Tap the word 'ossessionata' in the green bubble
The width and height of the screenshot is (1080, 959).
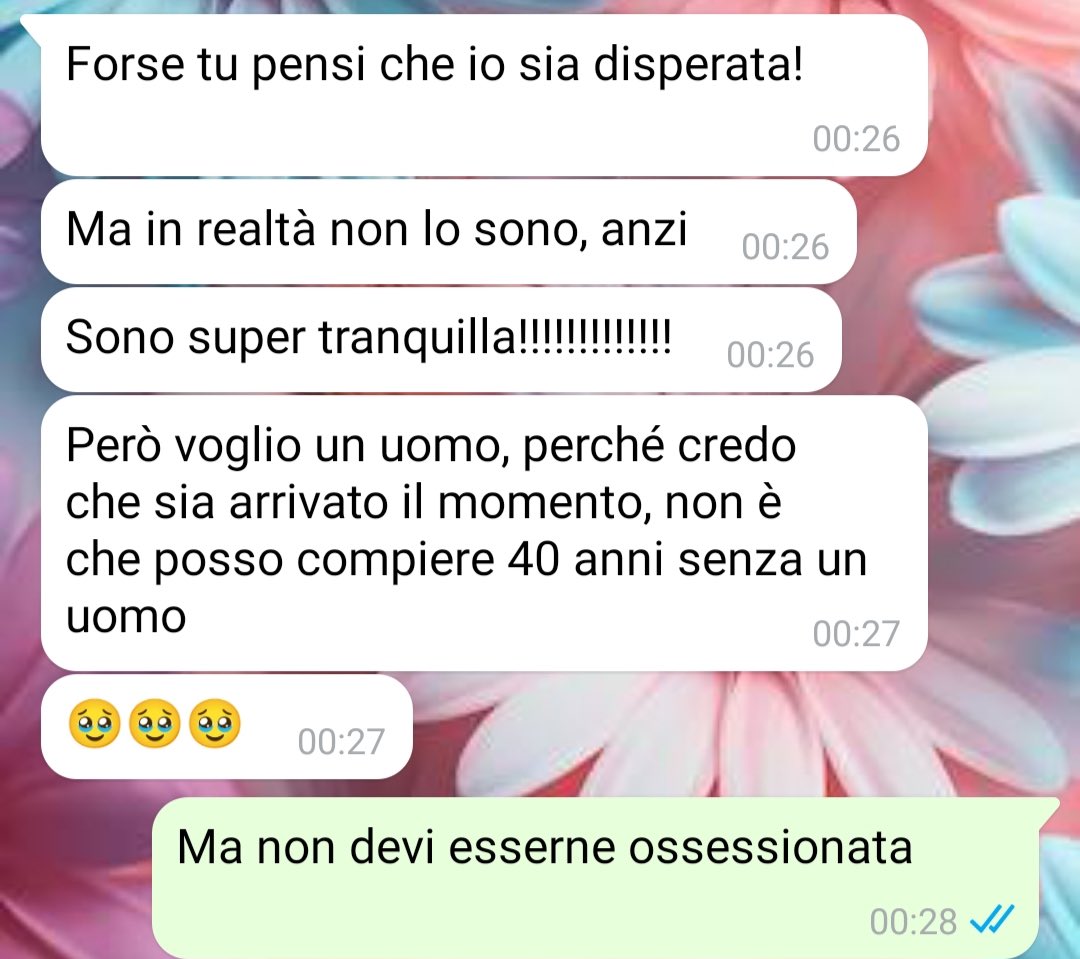[770, 847]
